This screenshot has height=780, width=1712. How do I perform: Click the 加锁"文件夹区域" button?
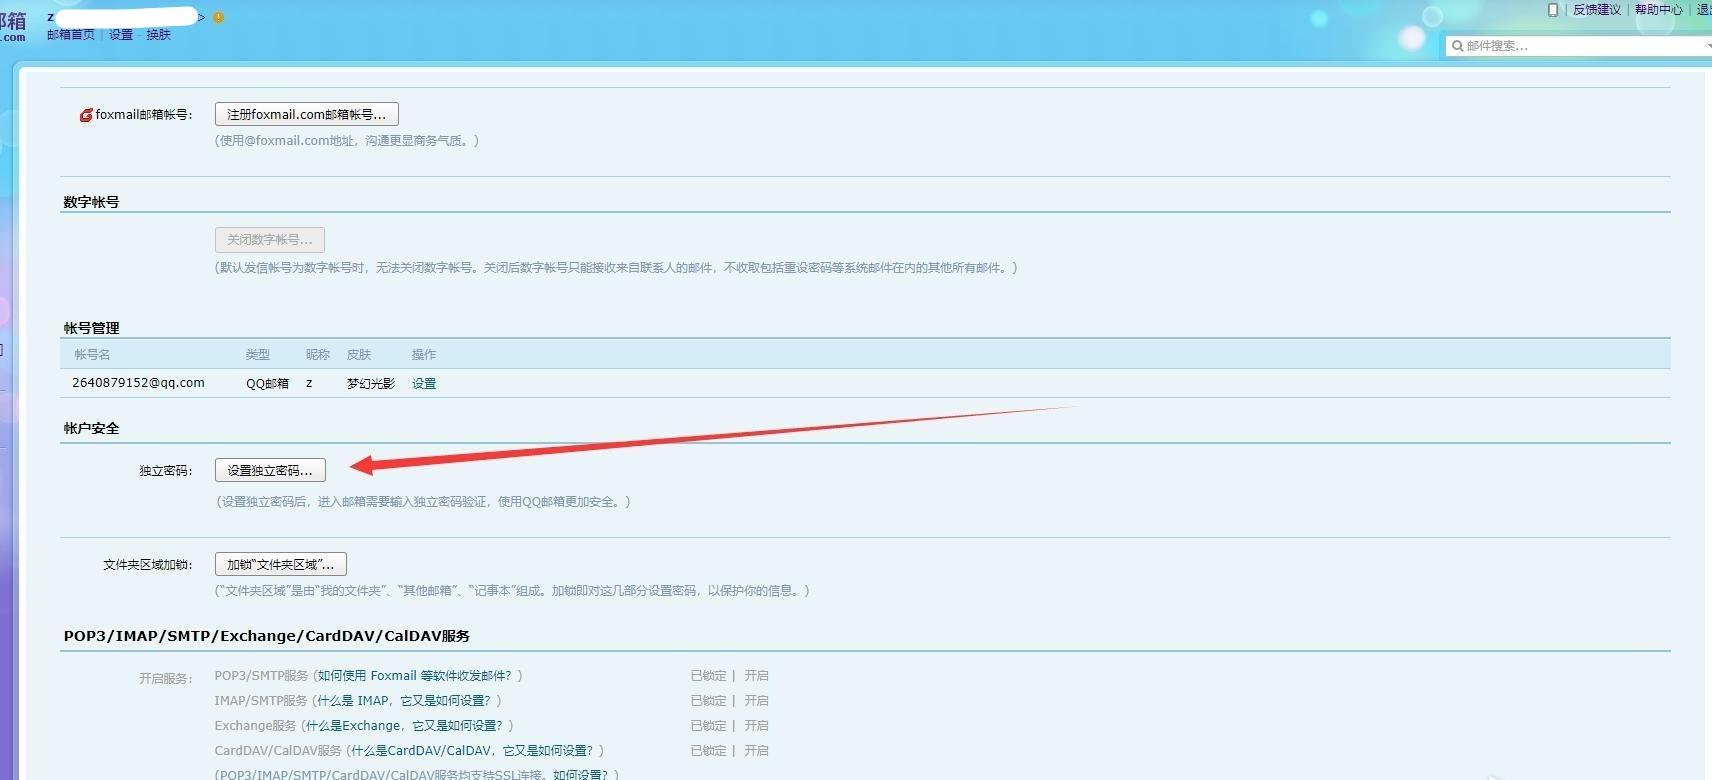pos(281,564)
